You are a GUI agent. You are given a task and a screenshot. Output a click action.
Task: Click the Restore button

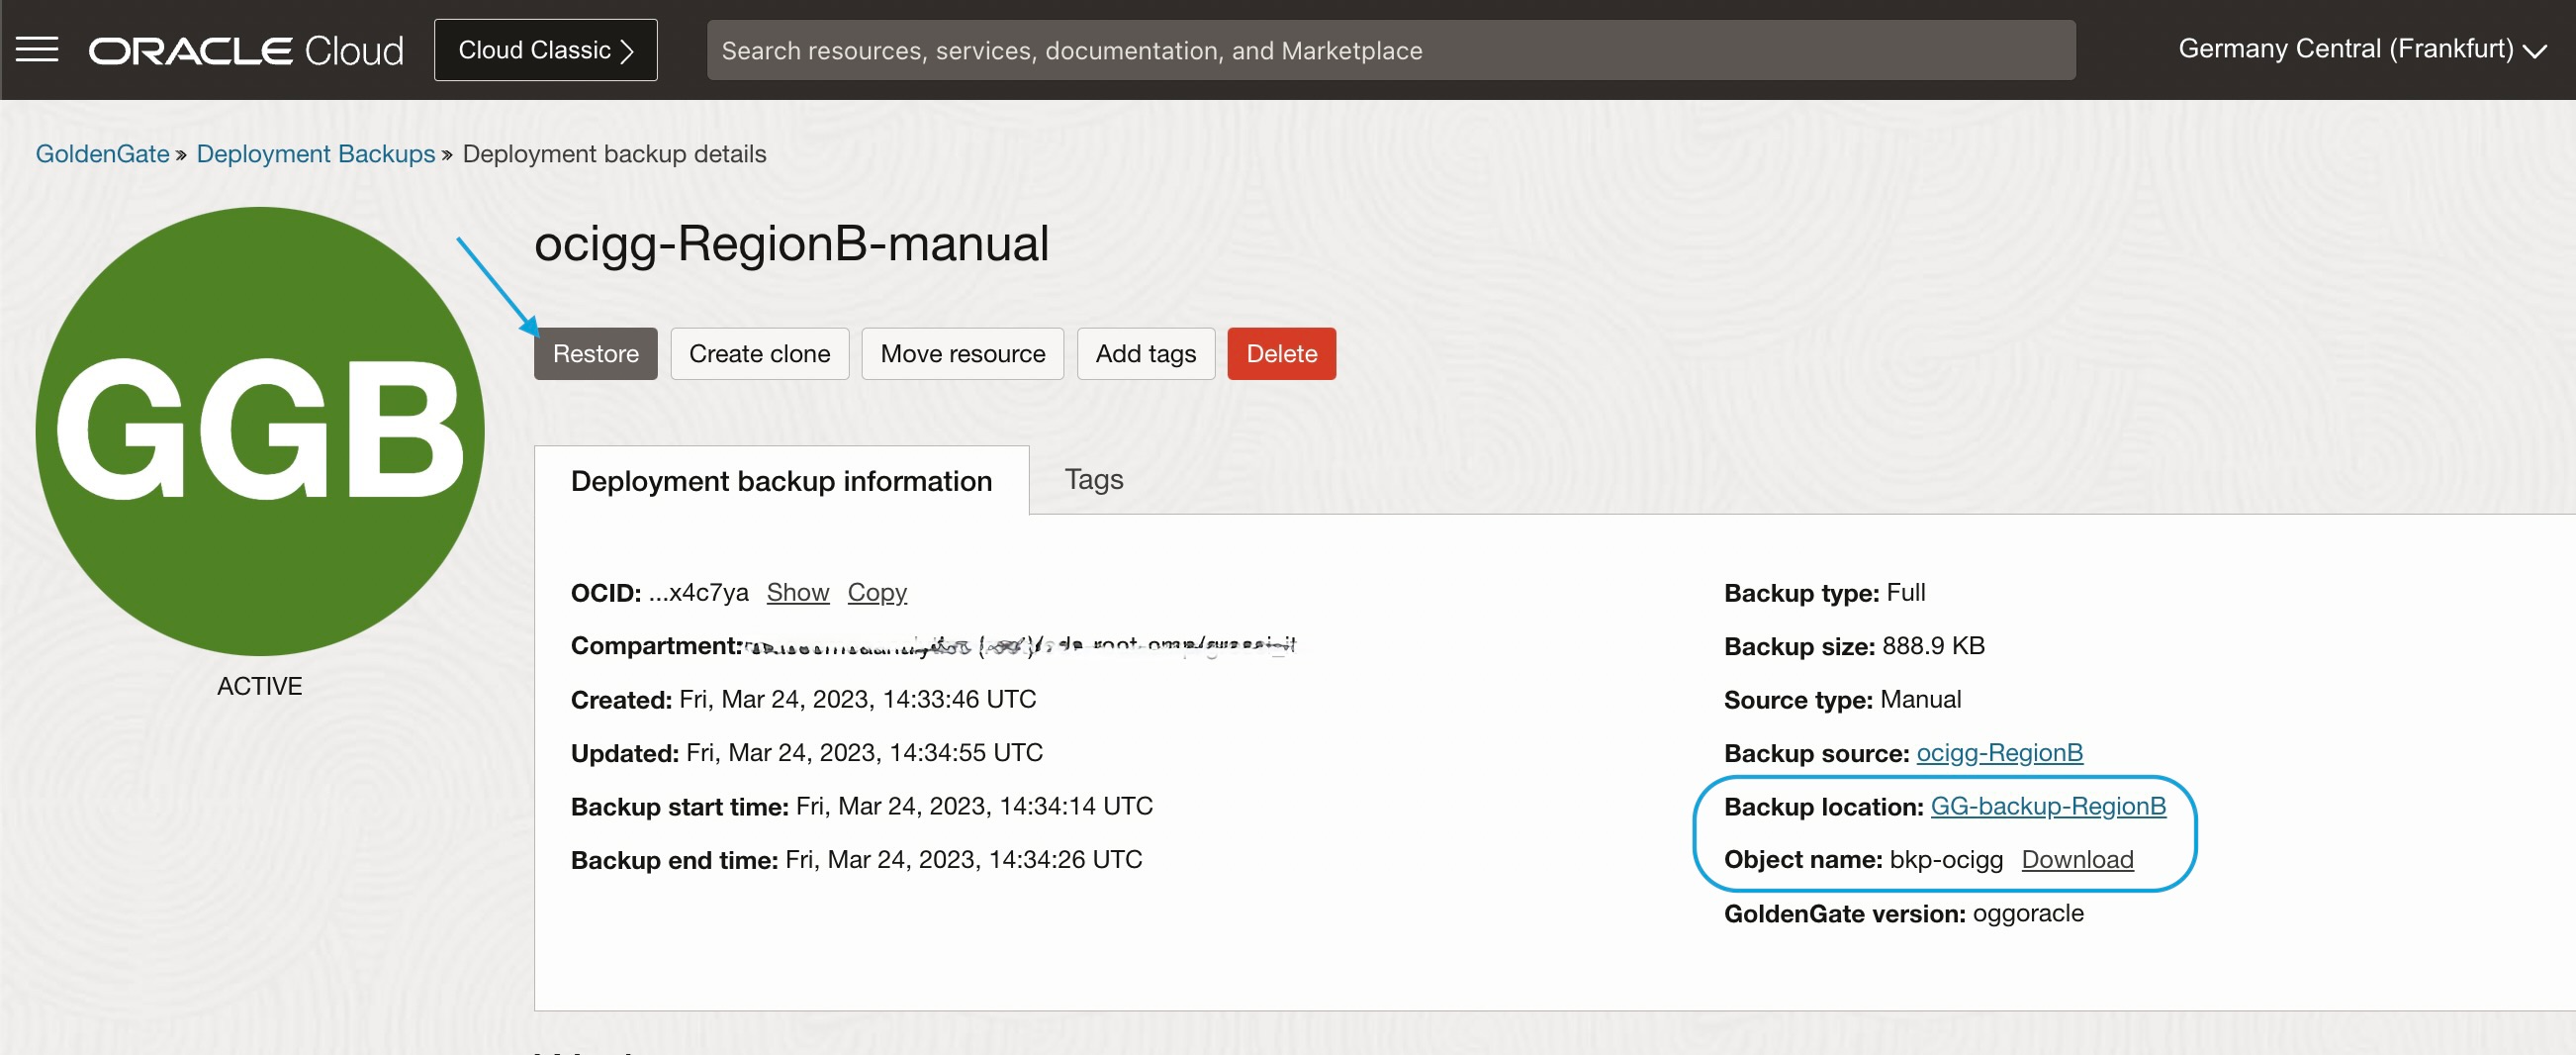tap(596, 354)
